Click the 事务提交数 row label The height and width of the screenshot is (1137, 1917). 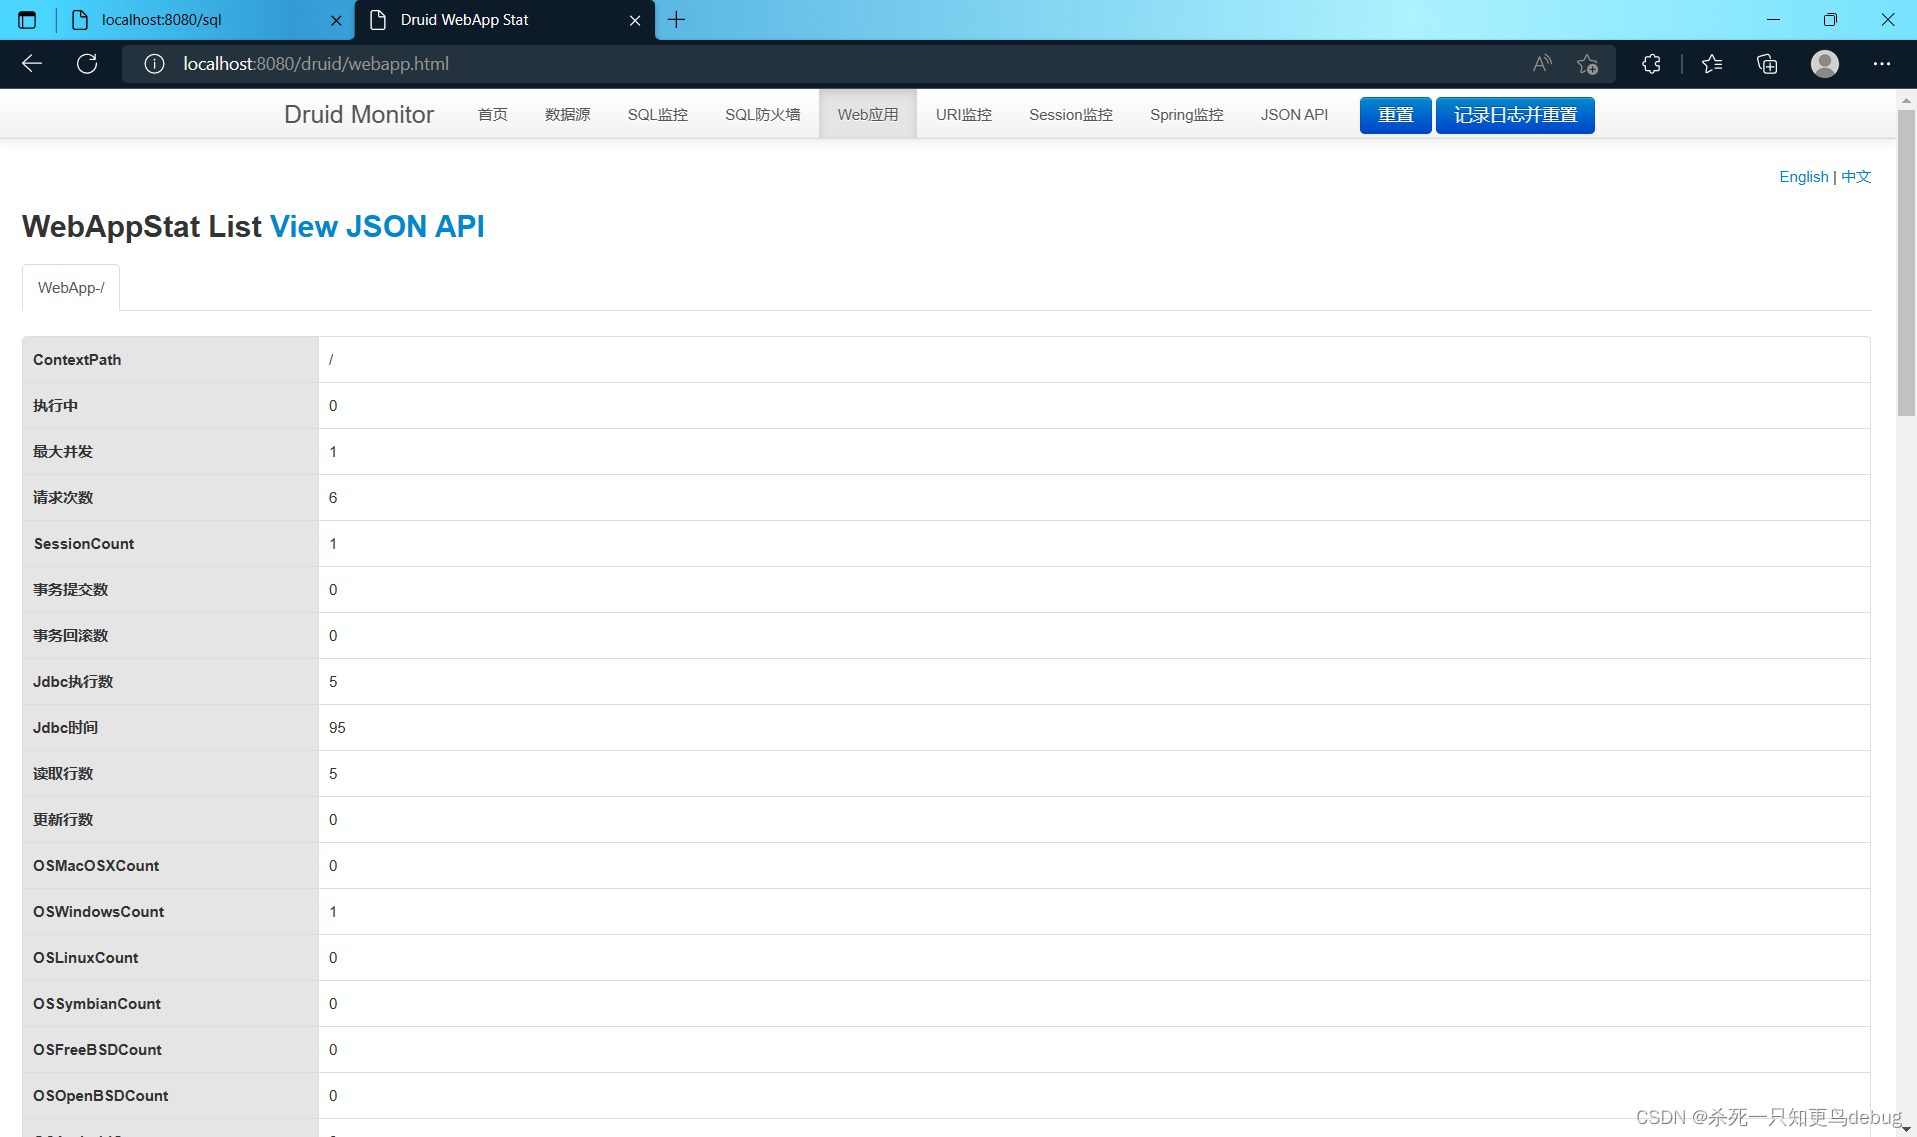pos(71,590)
